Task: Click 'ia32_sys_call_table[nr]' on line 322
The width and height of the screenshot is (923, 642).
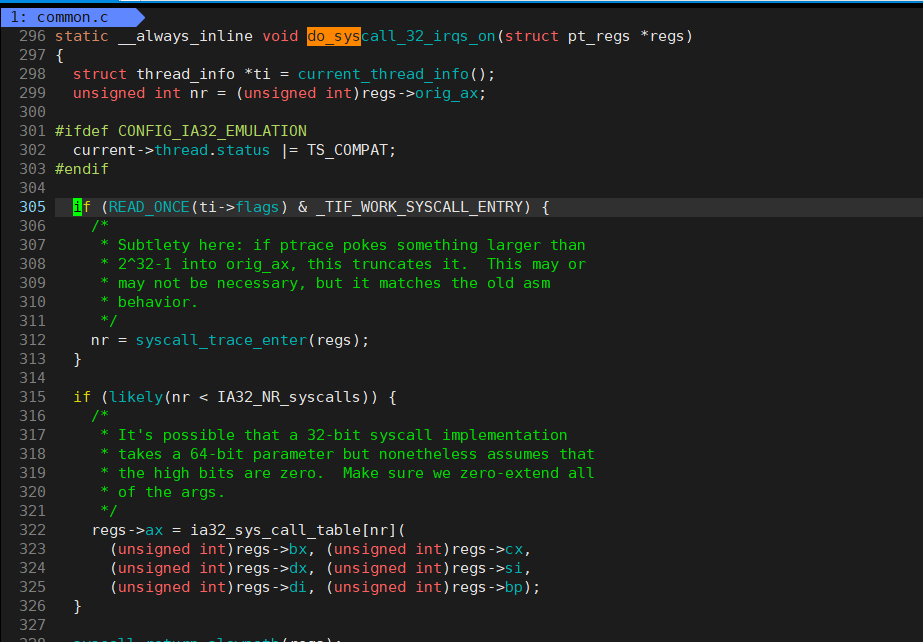Action: point(293,530)
